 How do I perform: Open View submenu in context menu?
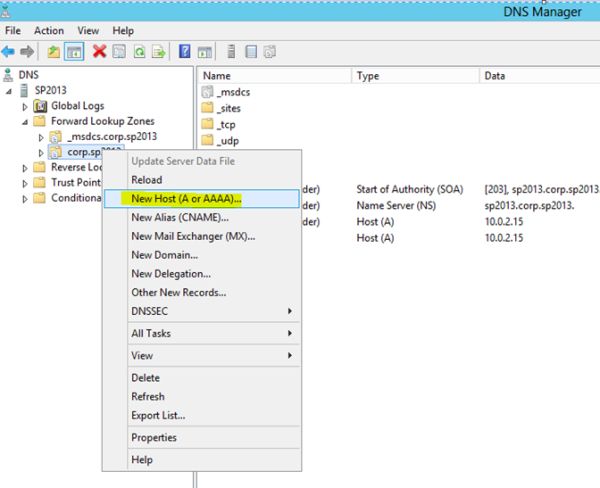point(202,356)
